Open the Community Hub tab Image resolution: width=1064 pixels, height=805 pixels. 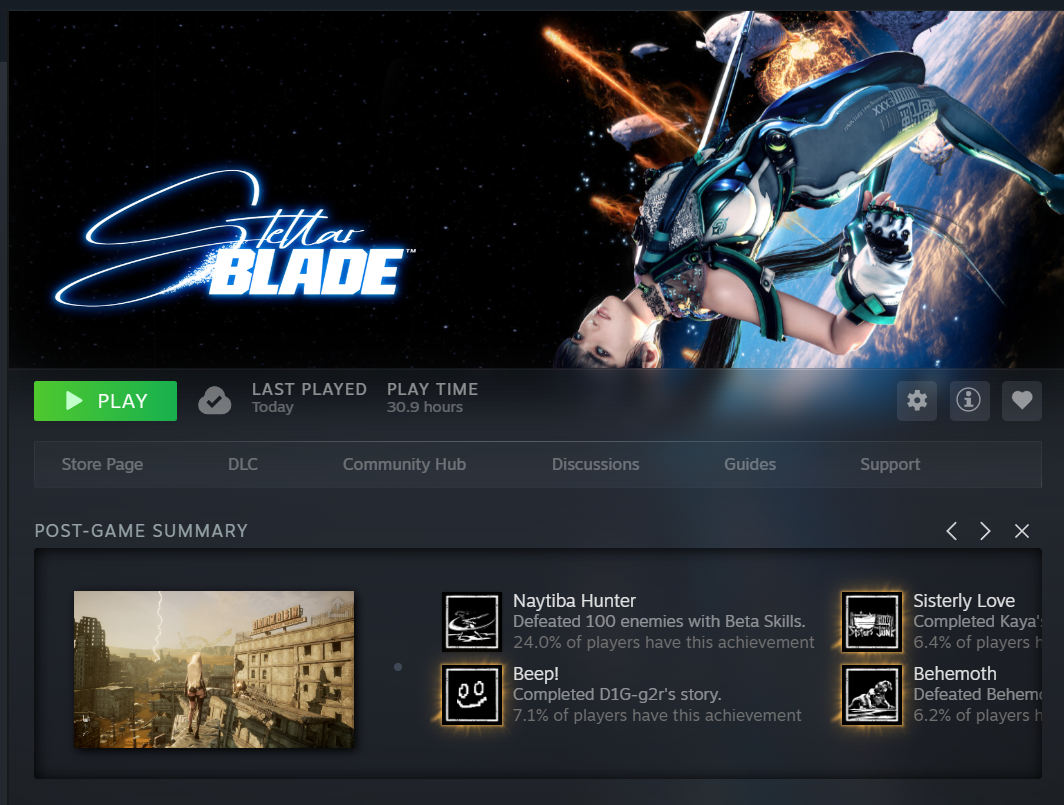(x=404, y=464)
